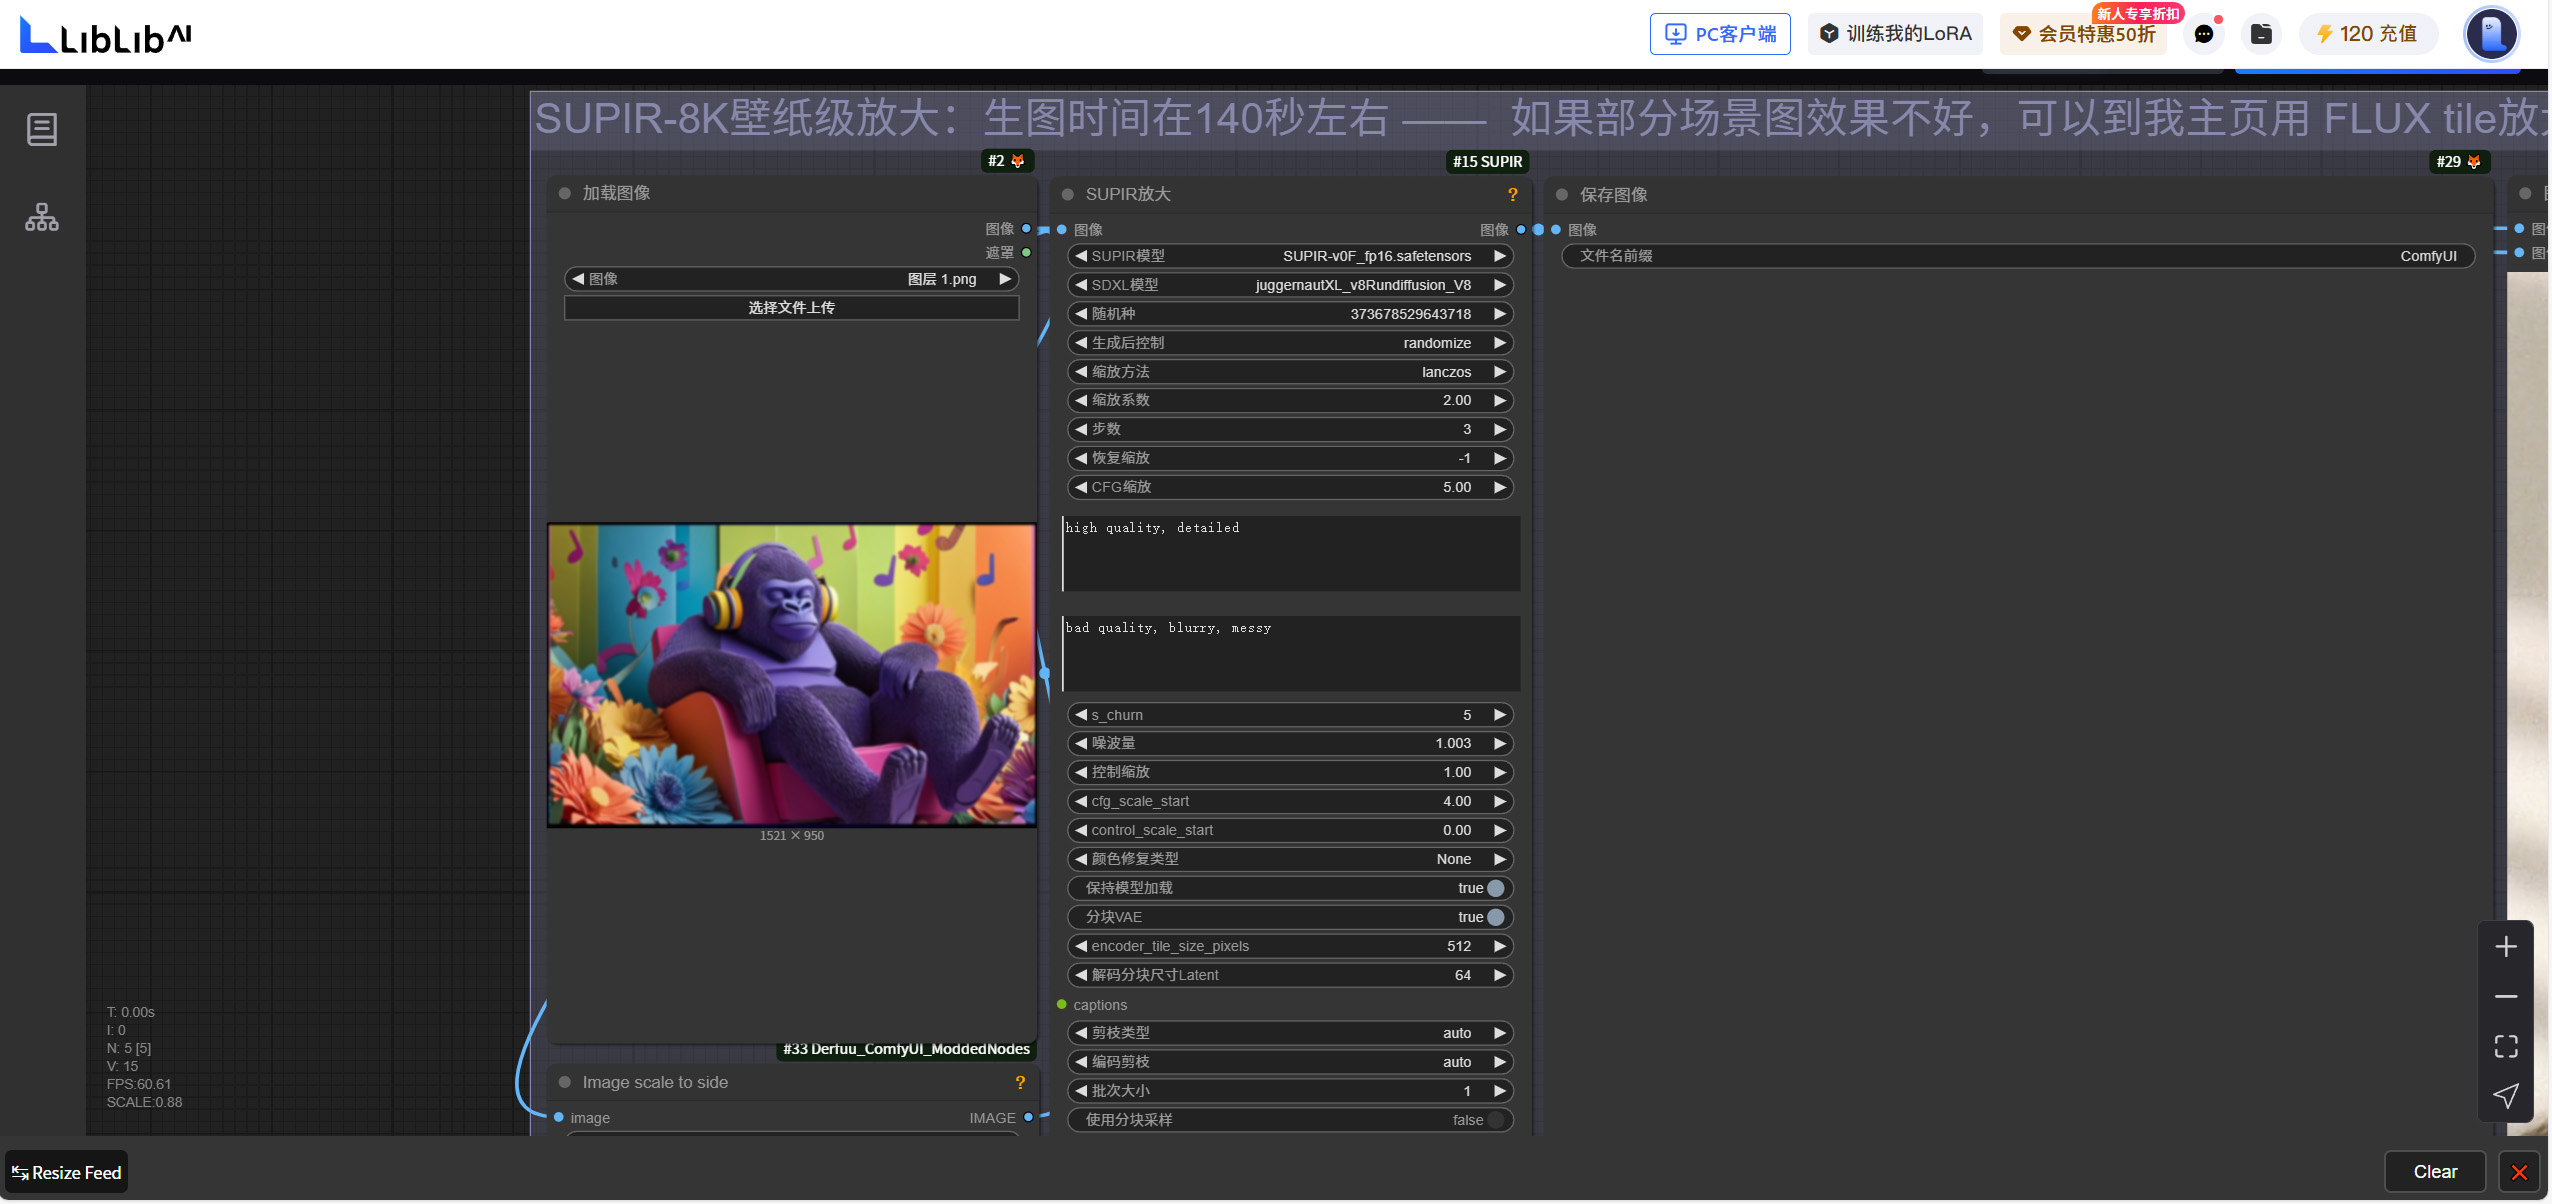The image size is (2552, 1204).
Task: Adjust 控制缩放 1.00 value field
Action: (1290, 772)
